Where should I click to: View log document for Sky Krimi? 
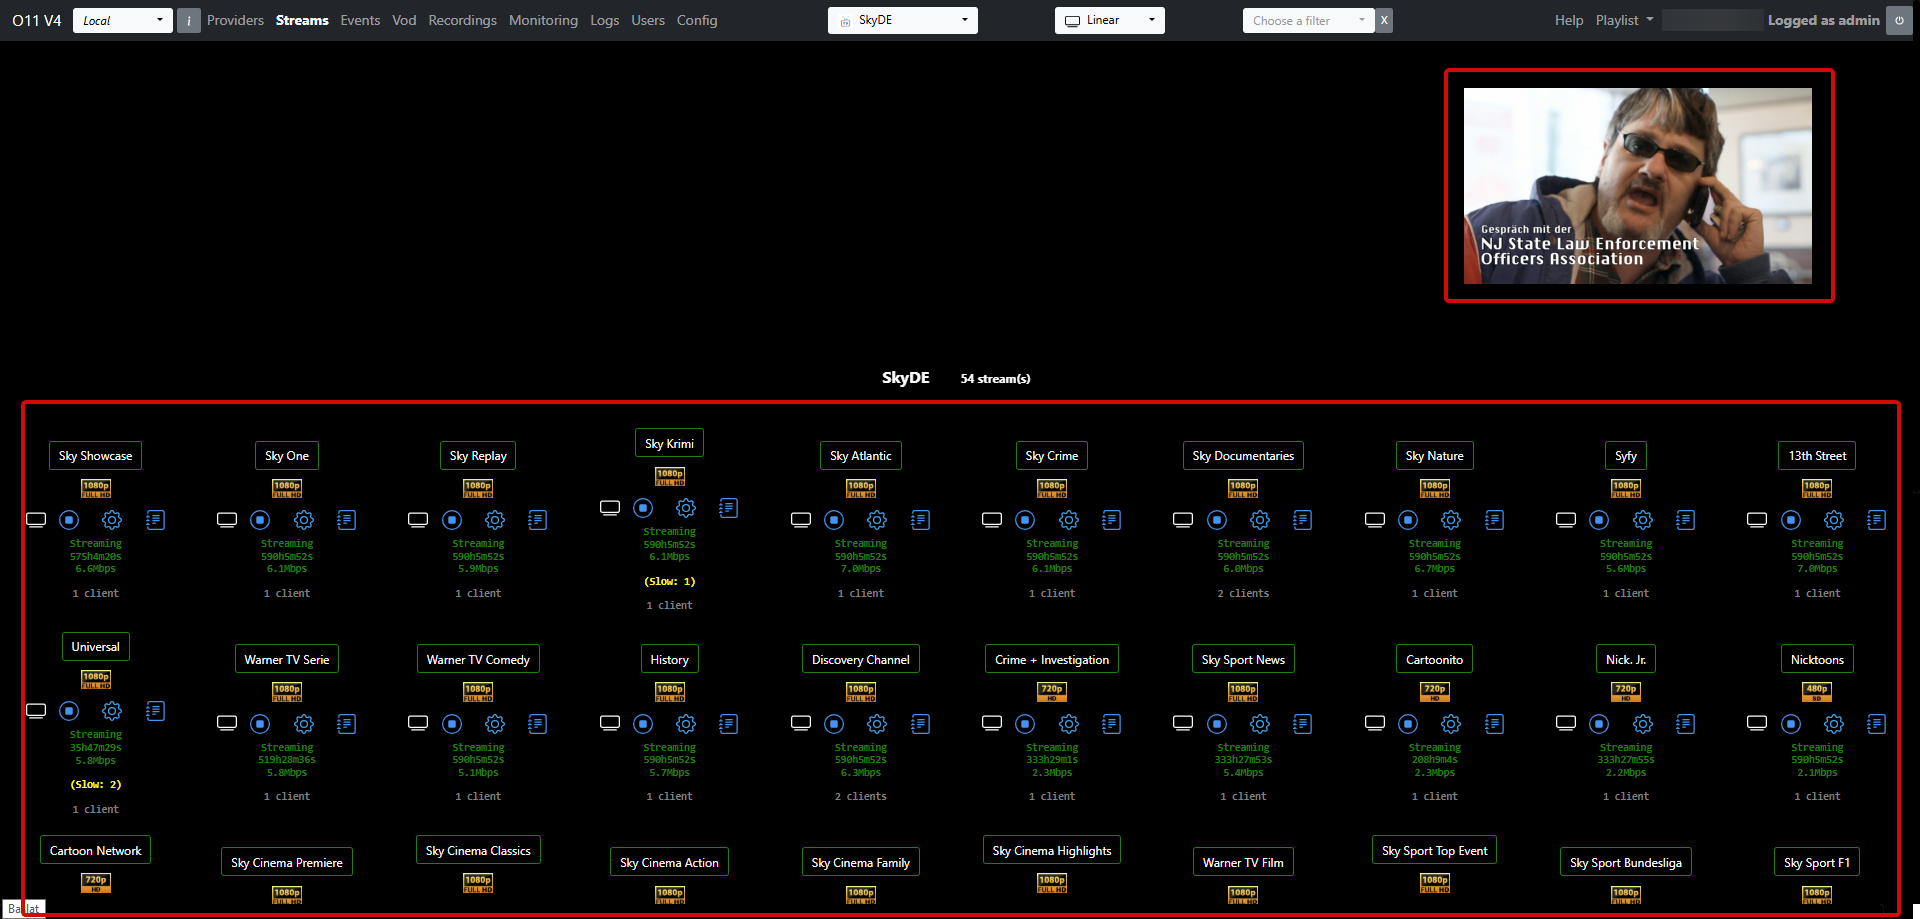pos(729,508)
